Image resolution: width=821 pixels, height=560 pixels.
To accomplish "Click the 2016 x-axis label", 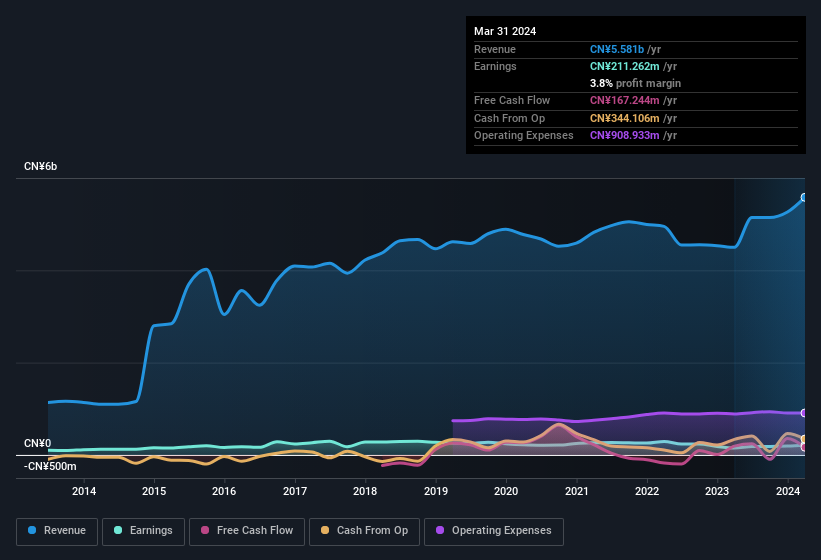I will click(224, 491).
